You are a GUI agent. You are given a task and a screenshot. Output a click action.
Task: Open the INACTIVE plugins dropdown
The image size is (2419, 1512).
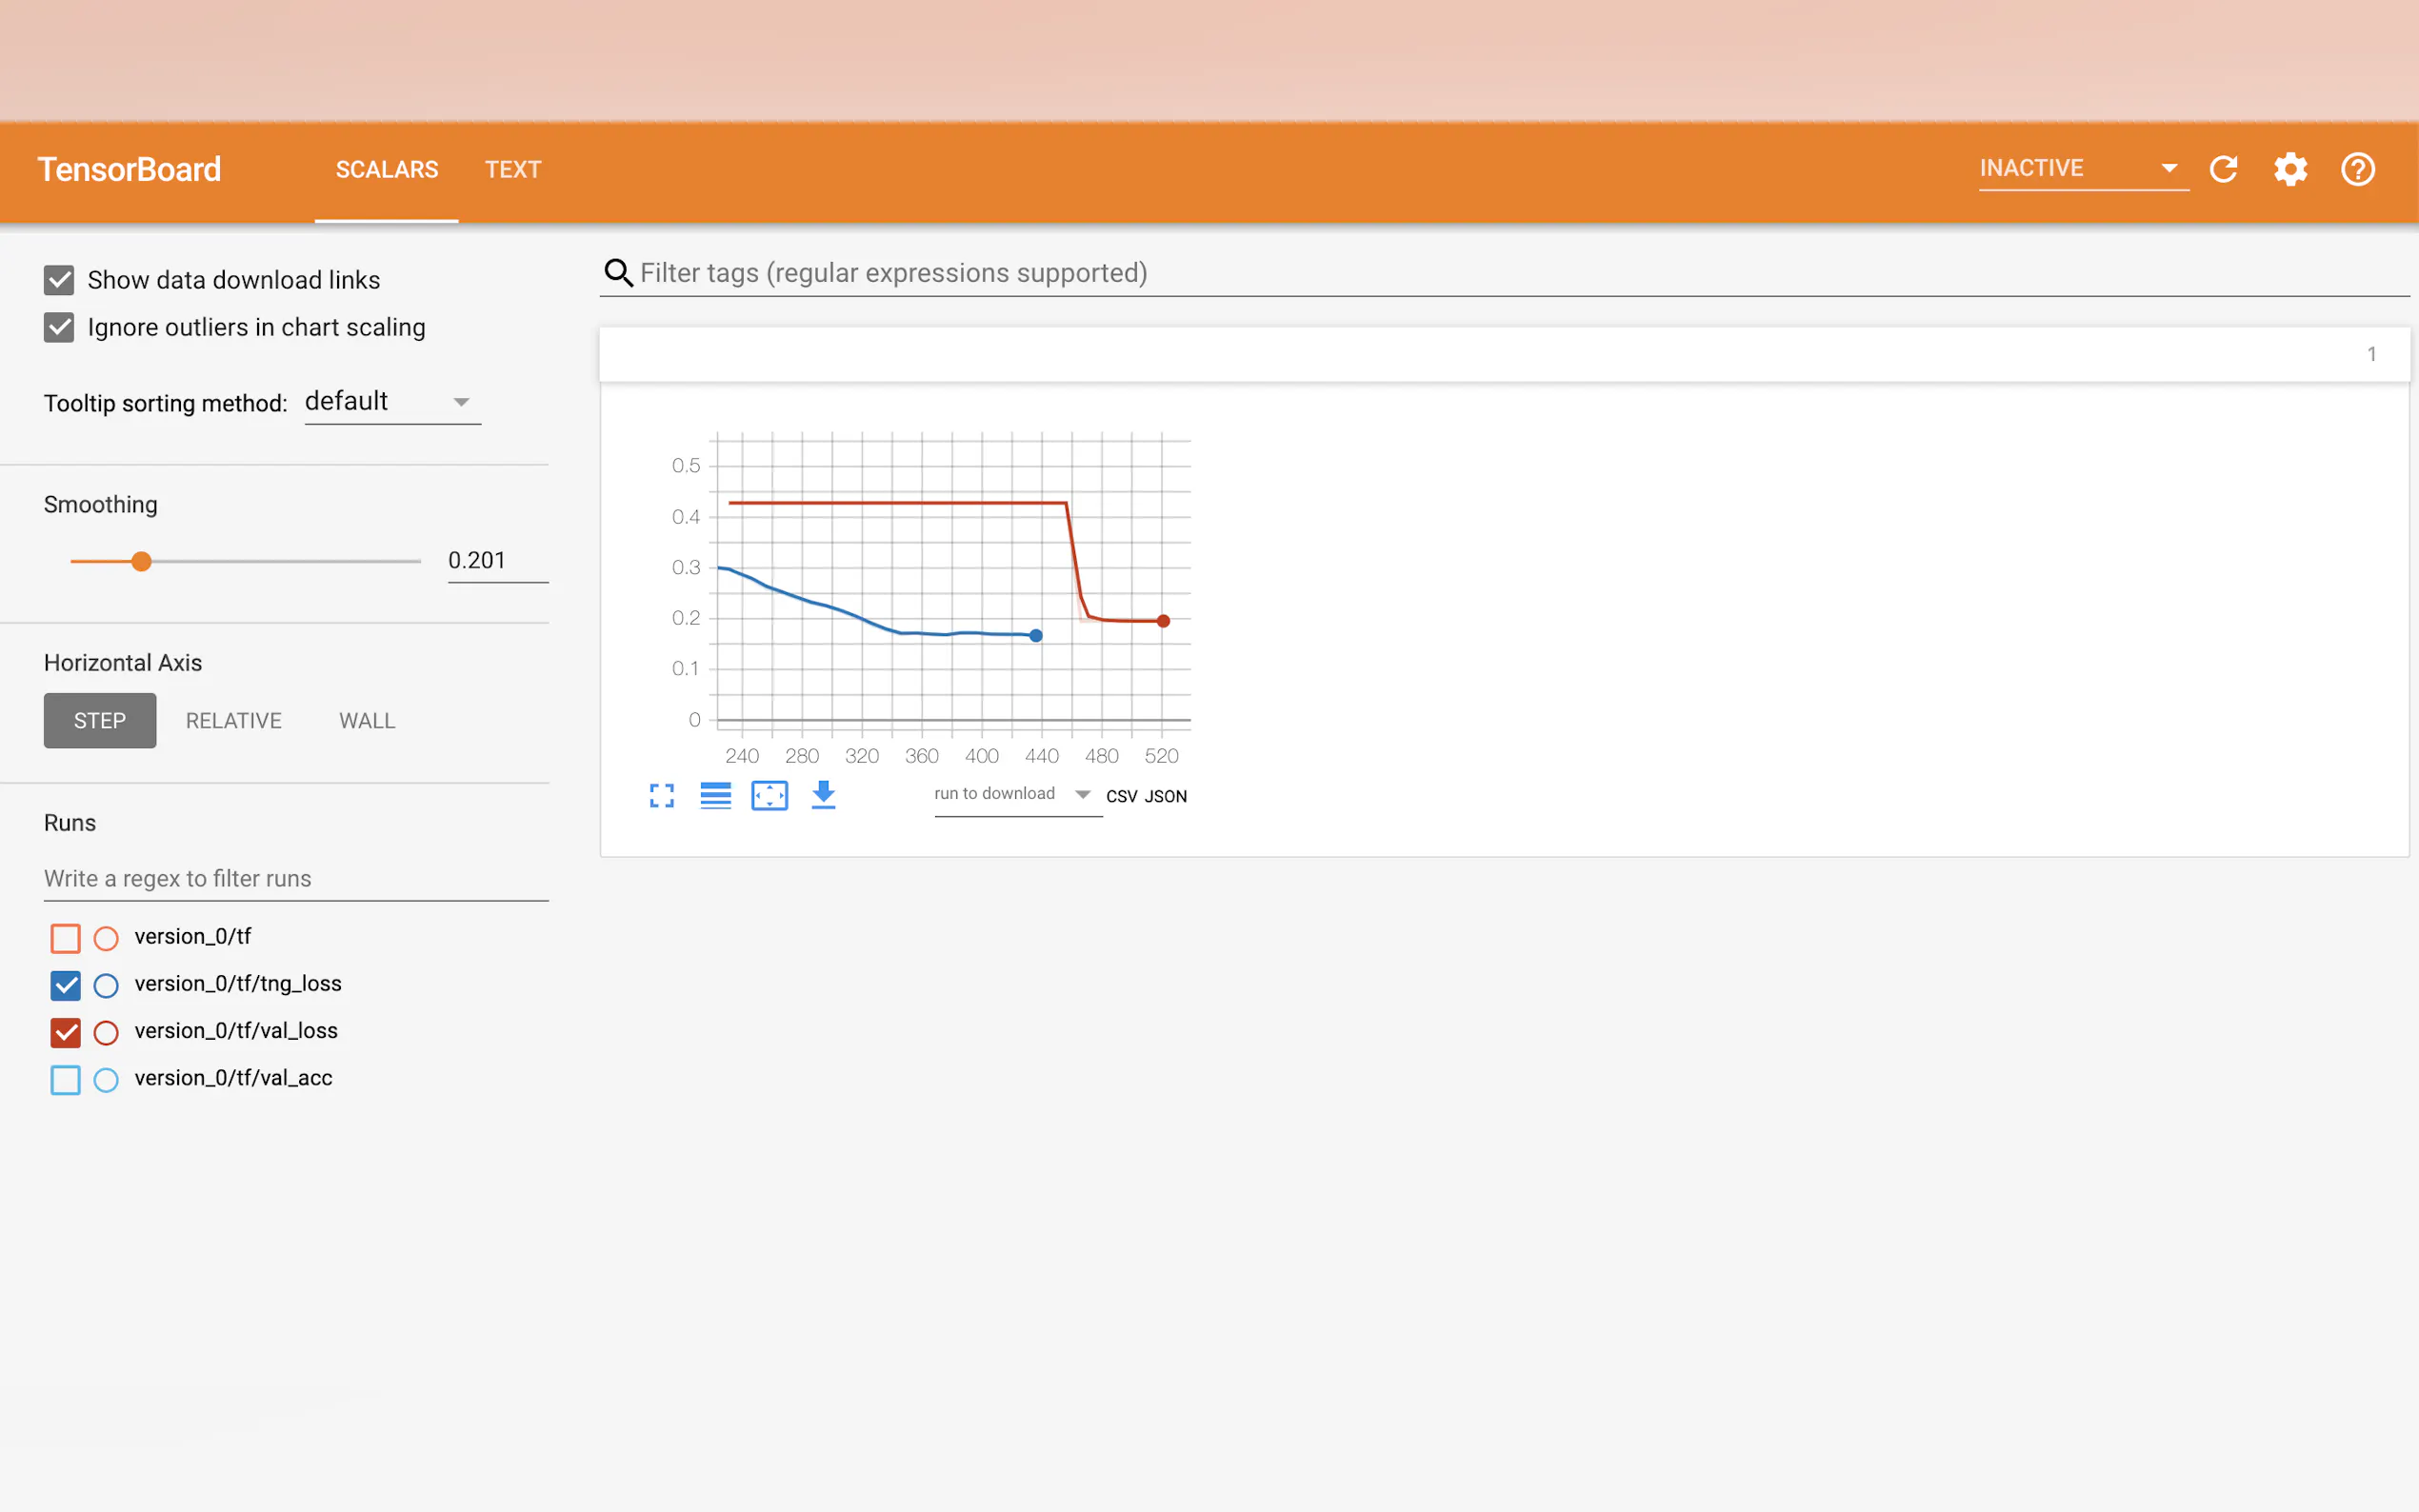click(2081, 169)
